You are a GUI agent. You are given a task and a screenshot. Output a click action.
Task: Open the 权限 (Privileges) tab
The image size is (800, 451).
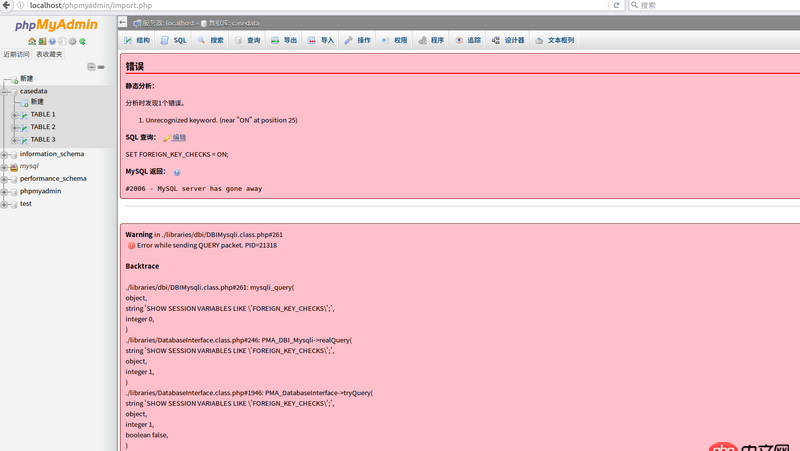(x=394, y=40)
